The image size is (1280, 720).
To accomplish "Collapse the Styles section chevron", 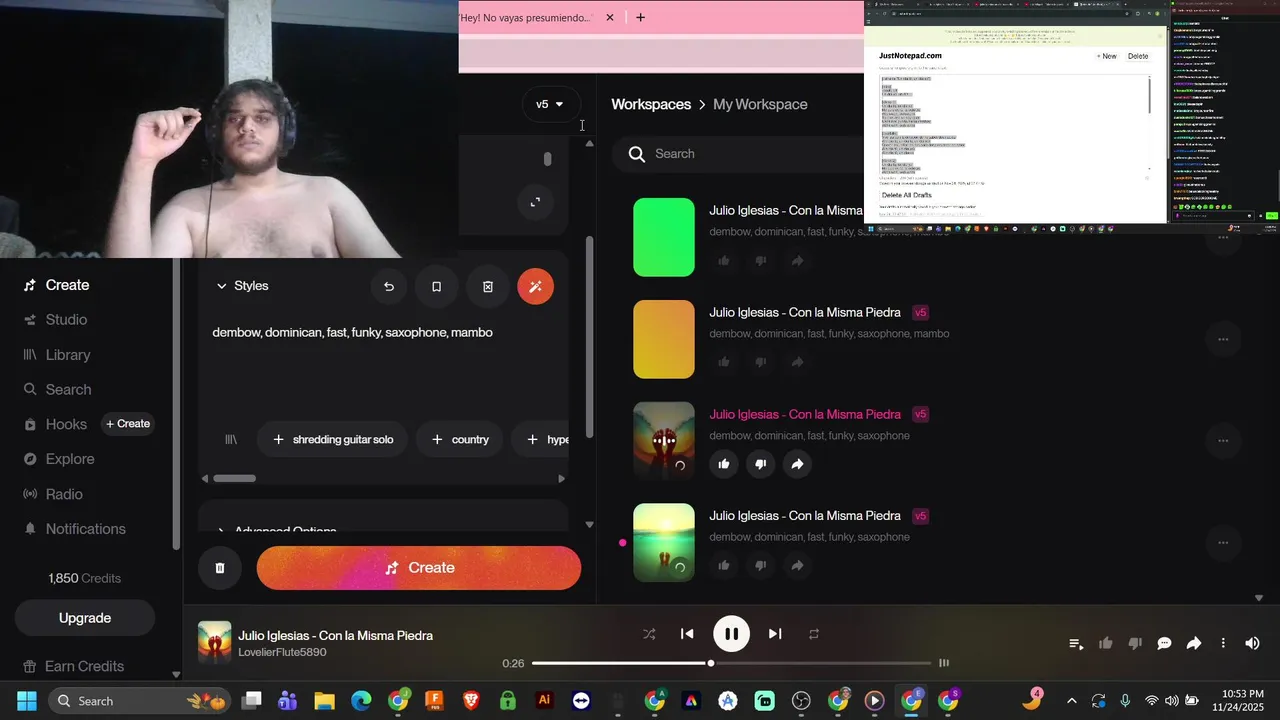I will coord(222,286).
